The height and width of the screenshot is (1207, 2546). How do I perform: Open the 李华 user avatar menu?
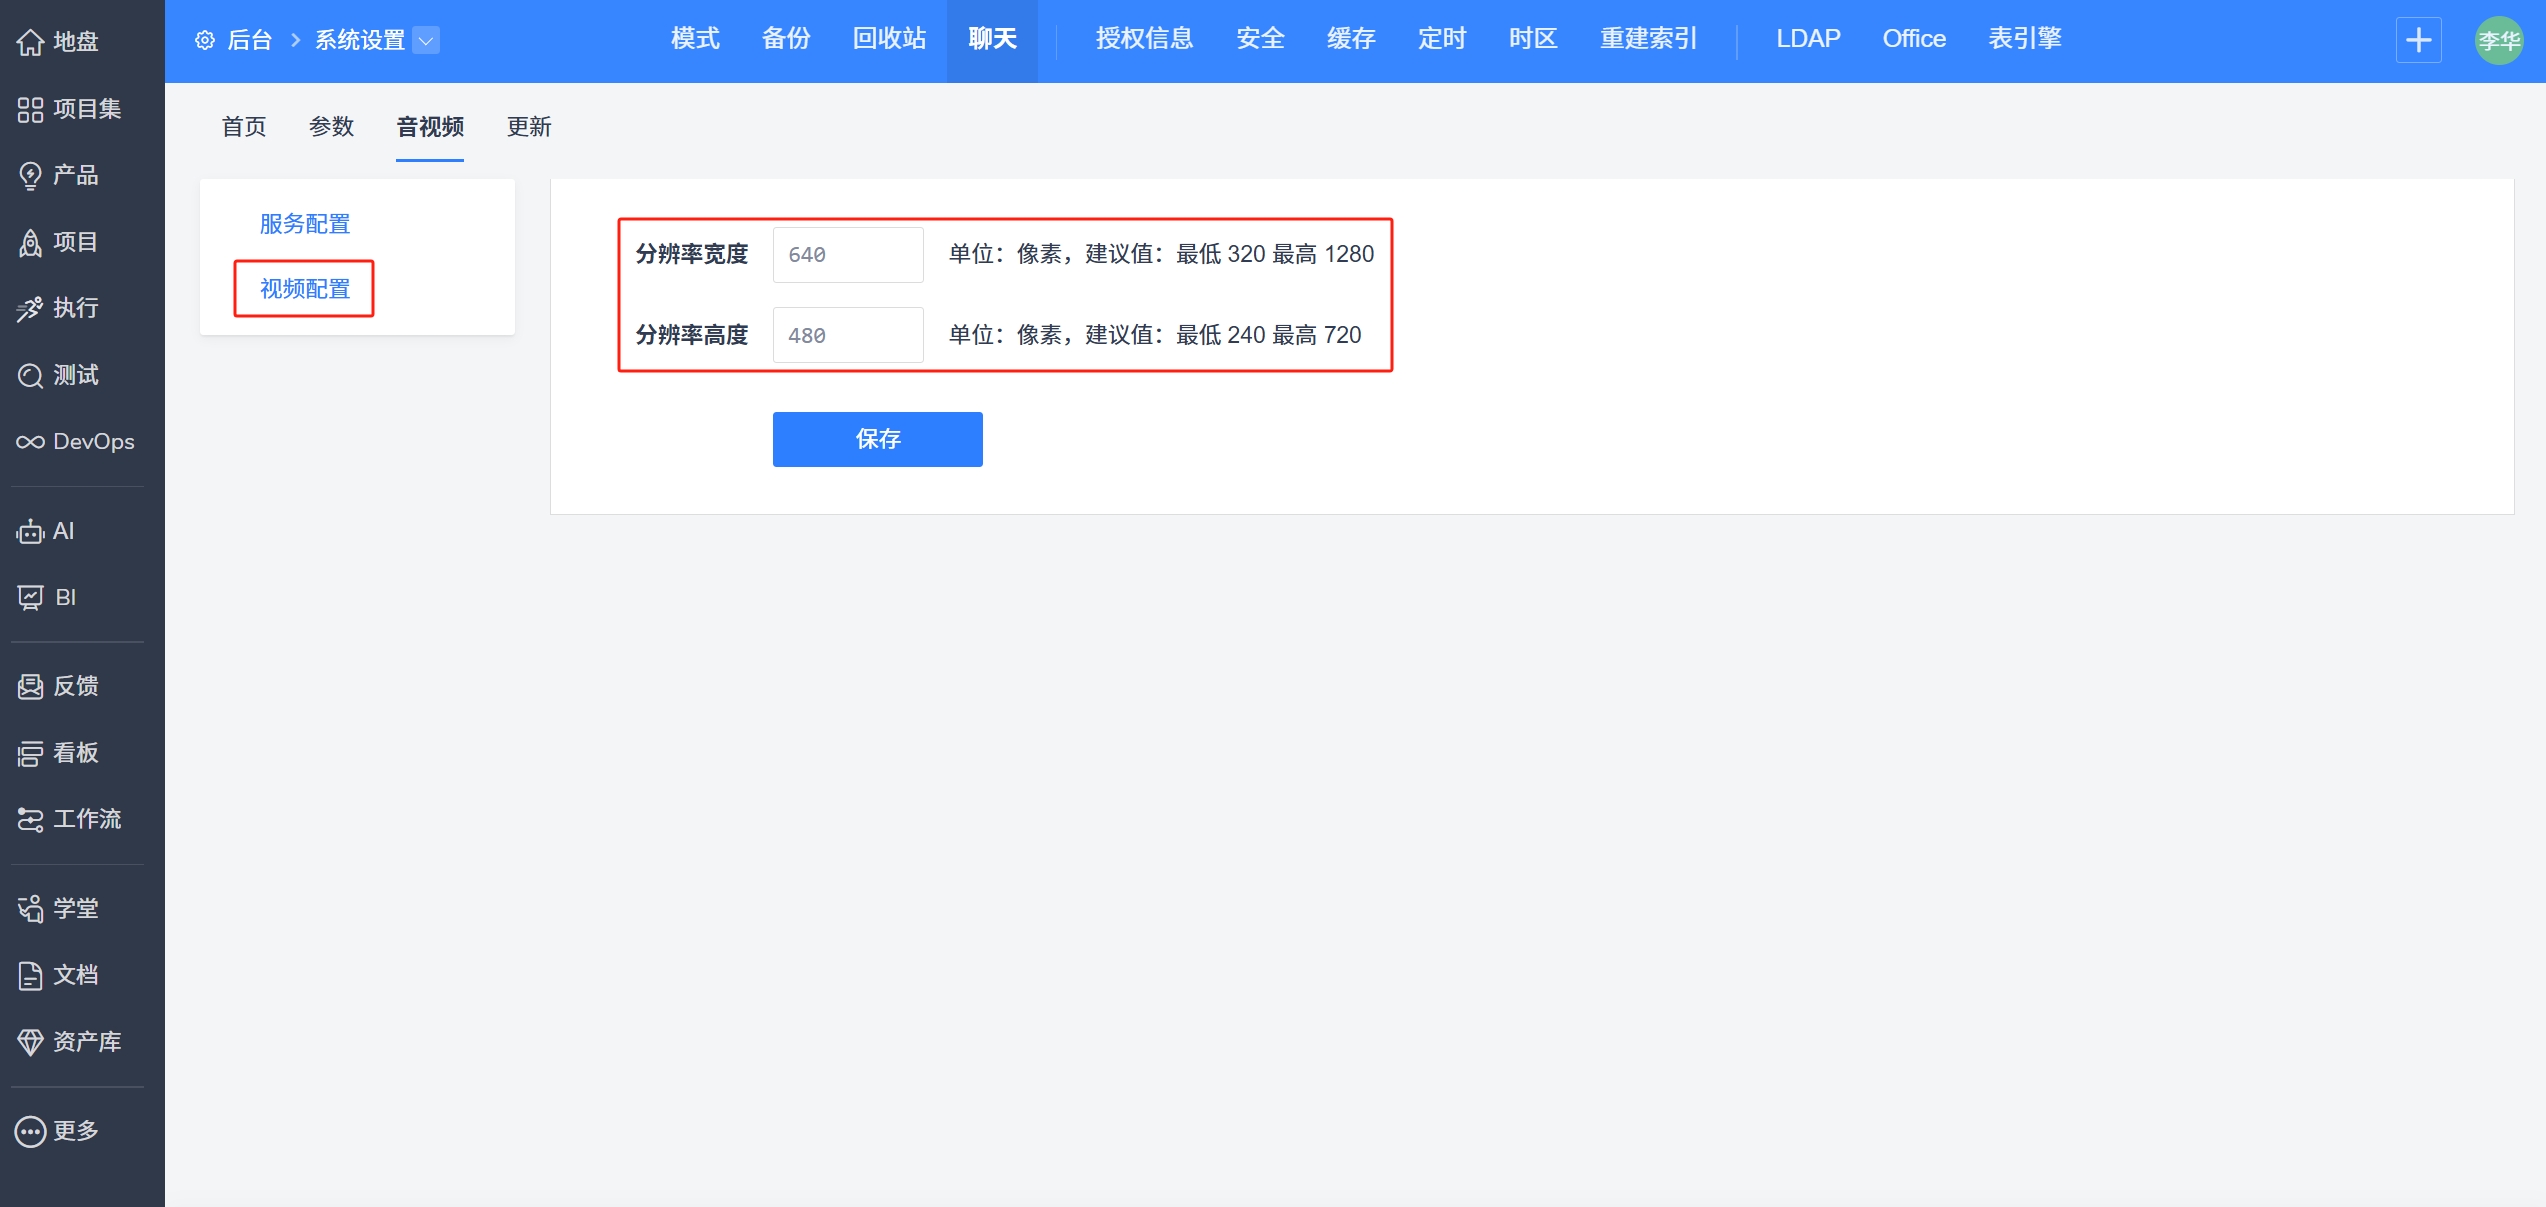[2498, 40]
